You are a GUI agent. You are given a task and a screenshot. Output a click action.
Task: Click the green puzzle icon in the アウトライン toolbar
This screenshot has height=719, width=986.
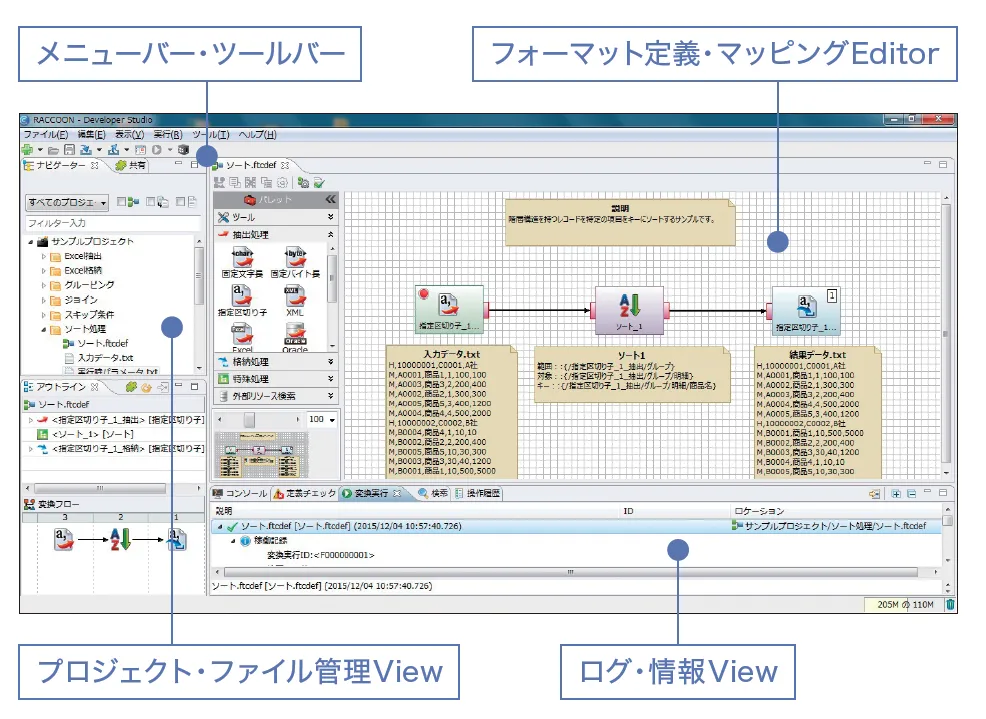click(x=131, y=387)
